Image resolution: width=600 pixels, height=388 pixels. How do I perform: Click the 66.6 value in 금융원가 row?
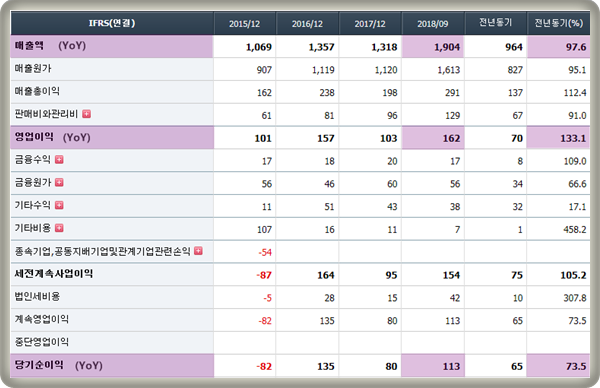point(577,184)
